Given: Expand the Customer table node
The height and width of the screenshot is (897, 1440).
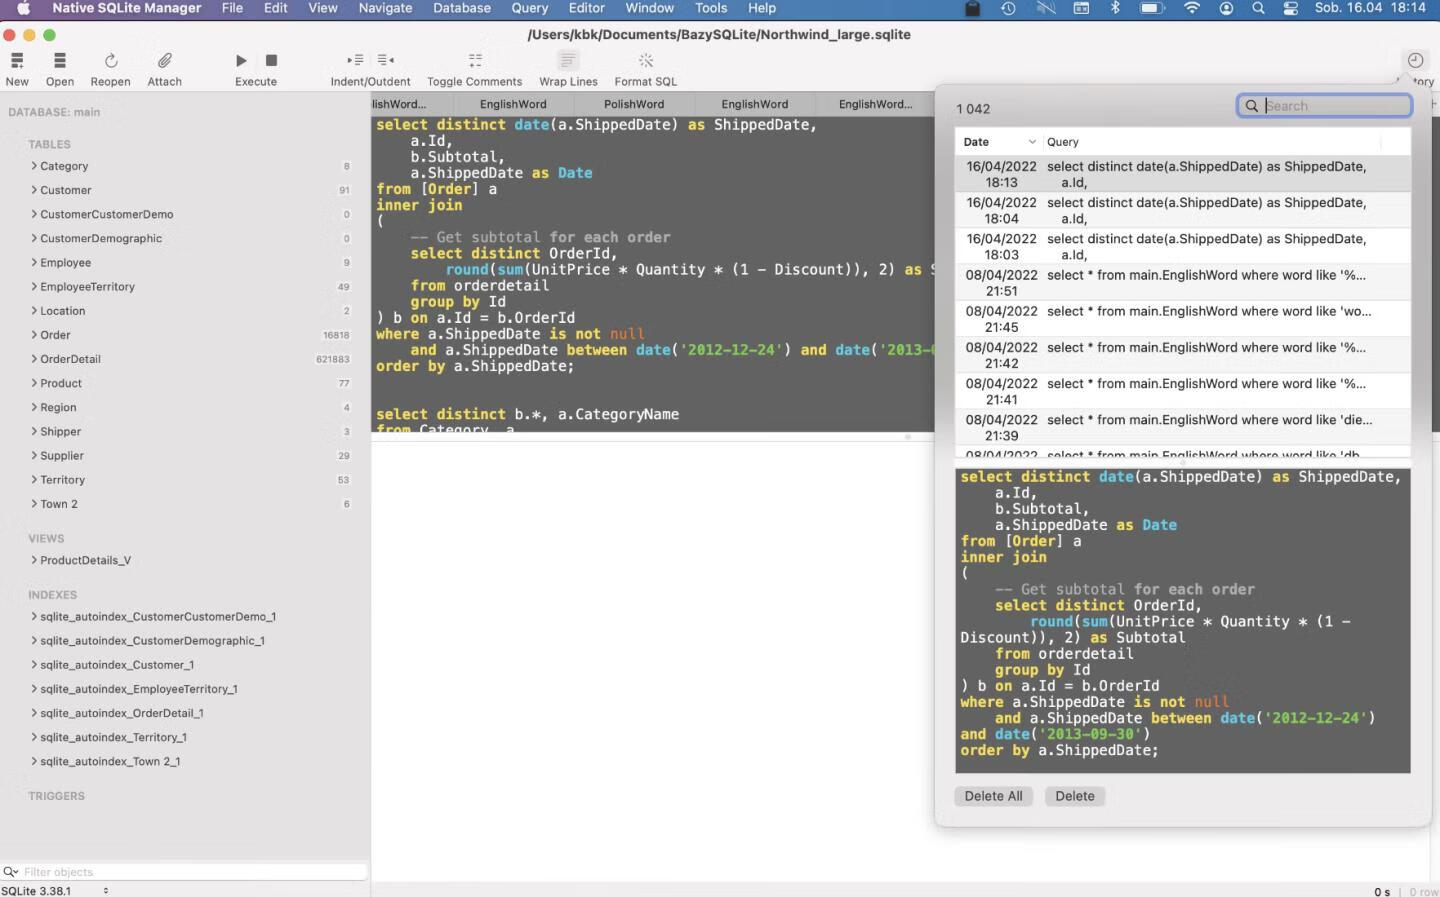Looking at the screenshot, I should (x=34, y=190).
